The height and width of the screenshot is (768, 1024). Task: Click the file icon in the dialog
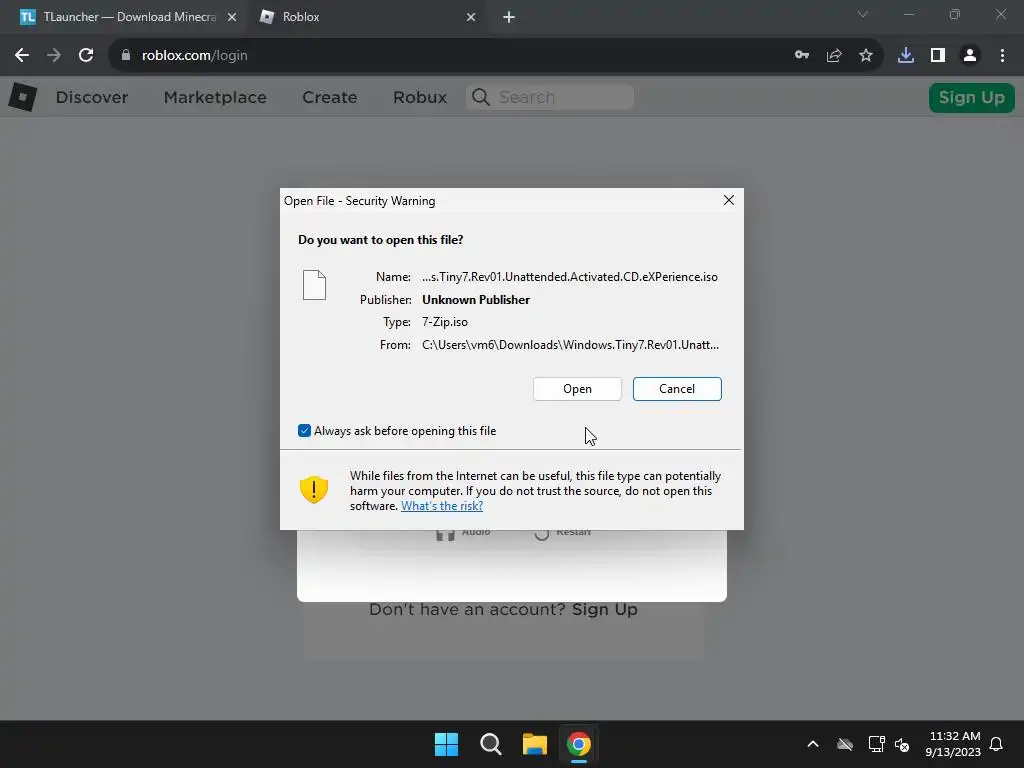314,285
